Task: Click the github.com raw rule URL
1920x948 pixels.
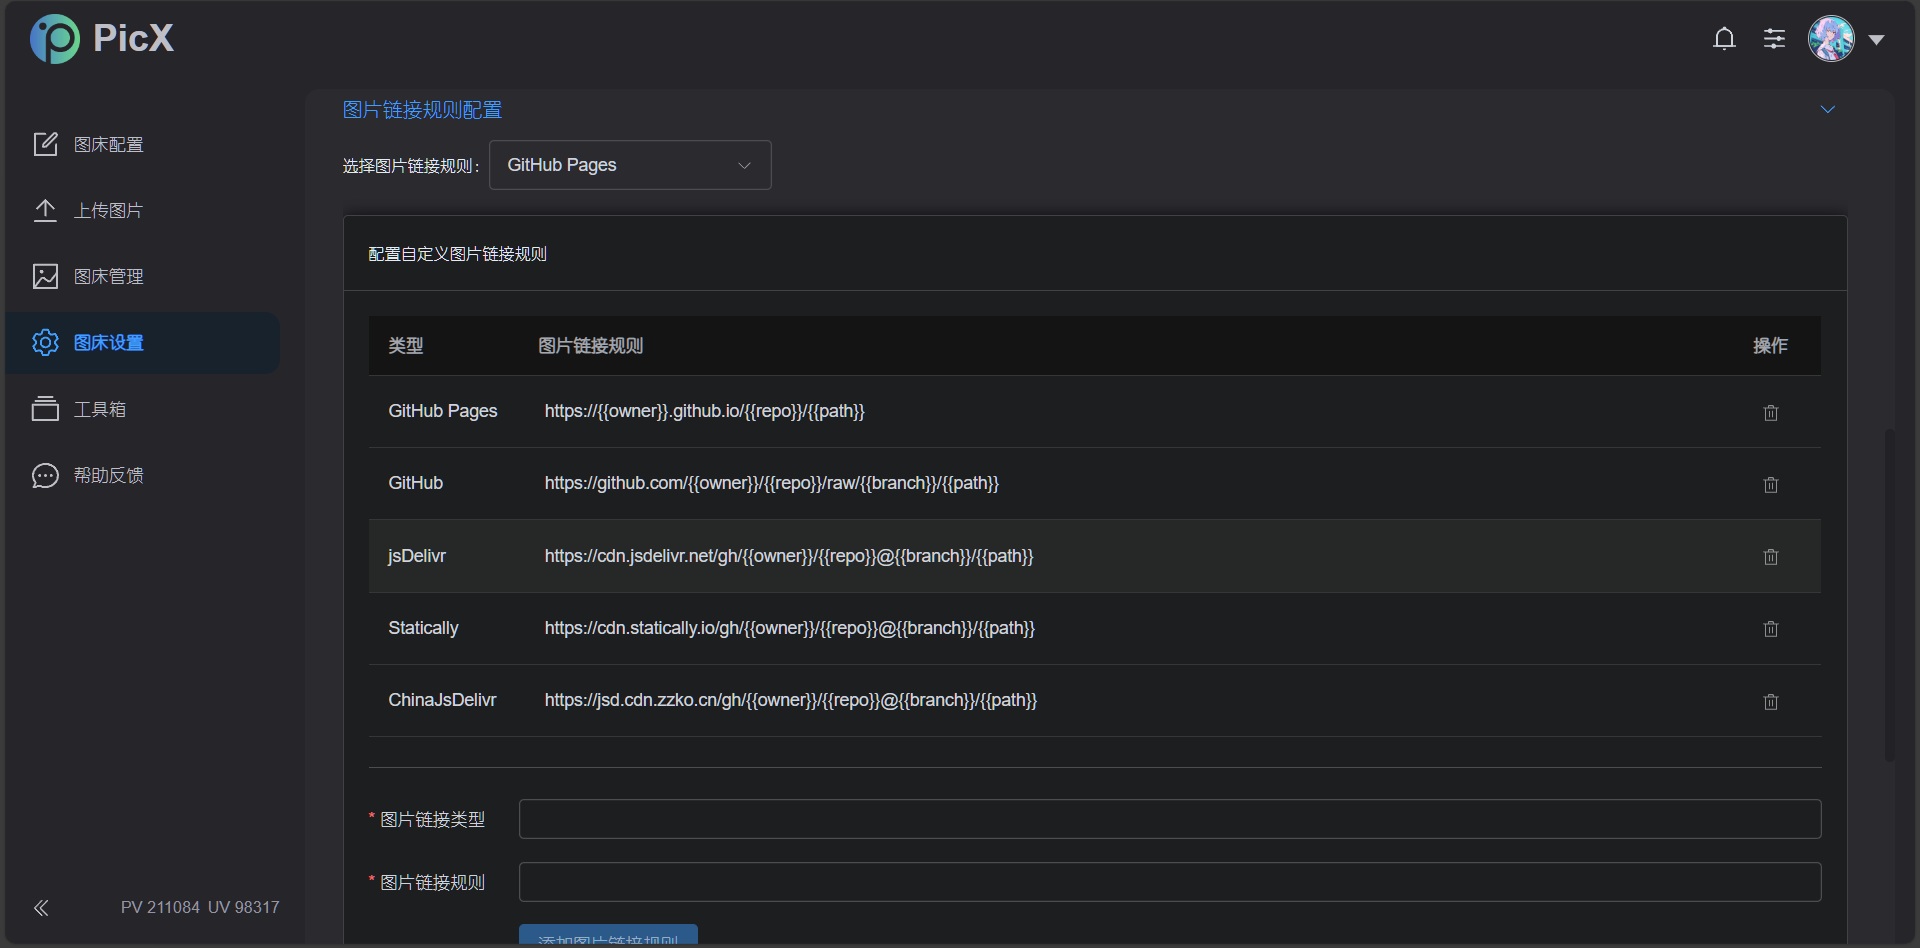Action: click(771, 483)
